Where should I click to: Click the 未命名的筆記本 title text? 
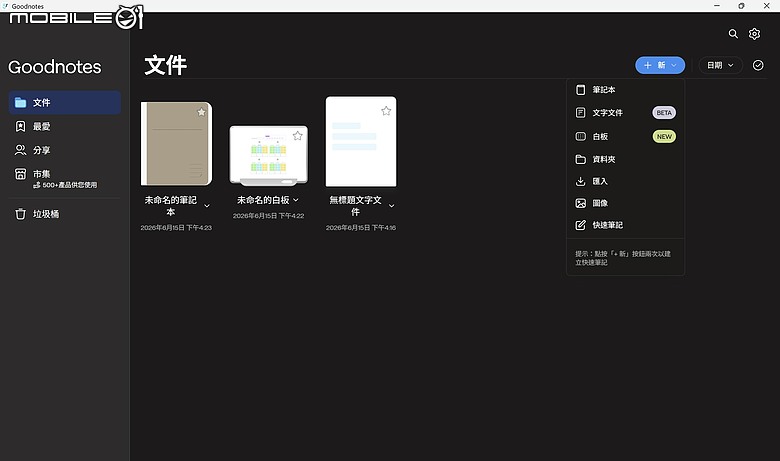coord(171,206)
